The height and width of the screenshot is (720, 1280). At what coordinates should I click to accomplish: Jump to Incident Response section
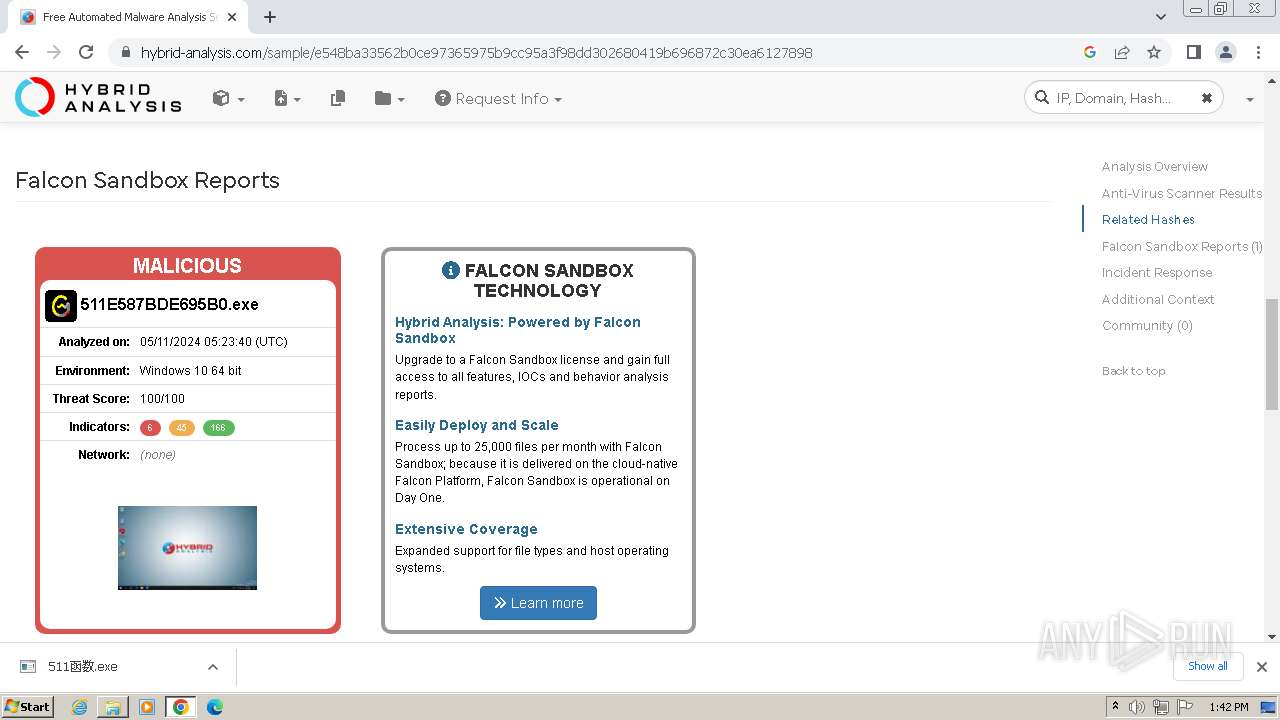(x=1157, y=273)
